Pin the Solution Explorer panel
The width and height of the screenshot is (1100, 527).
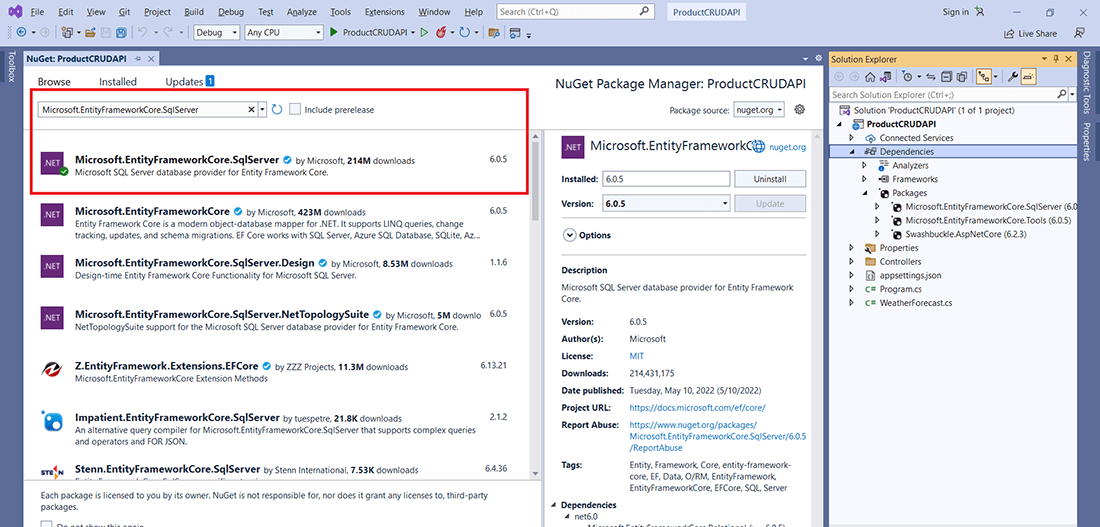pyautogui.click(x=1057, y=60)
